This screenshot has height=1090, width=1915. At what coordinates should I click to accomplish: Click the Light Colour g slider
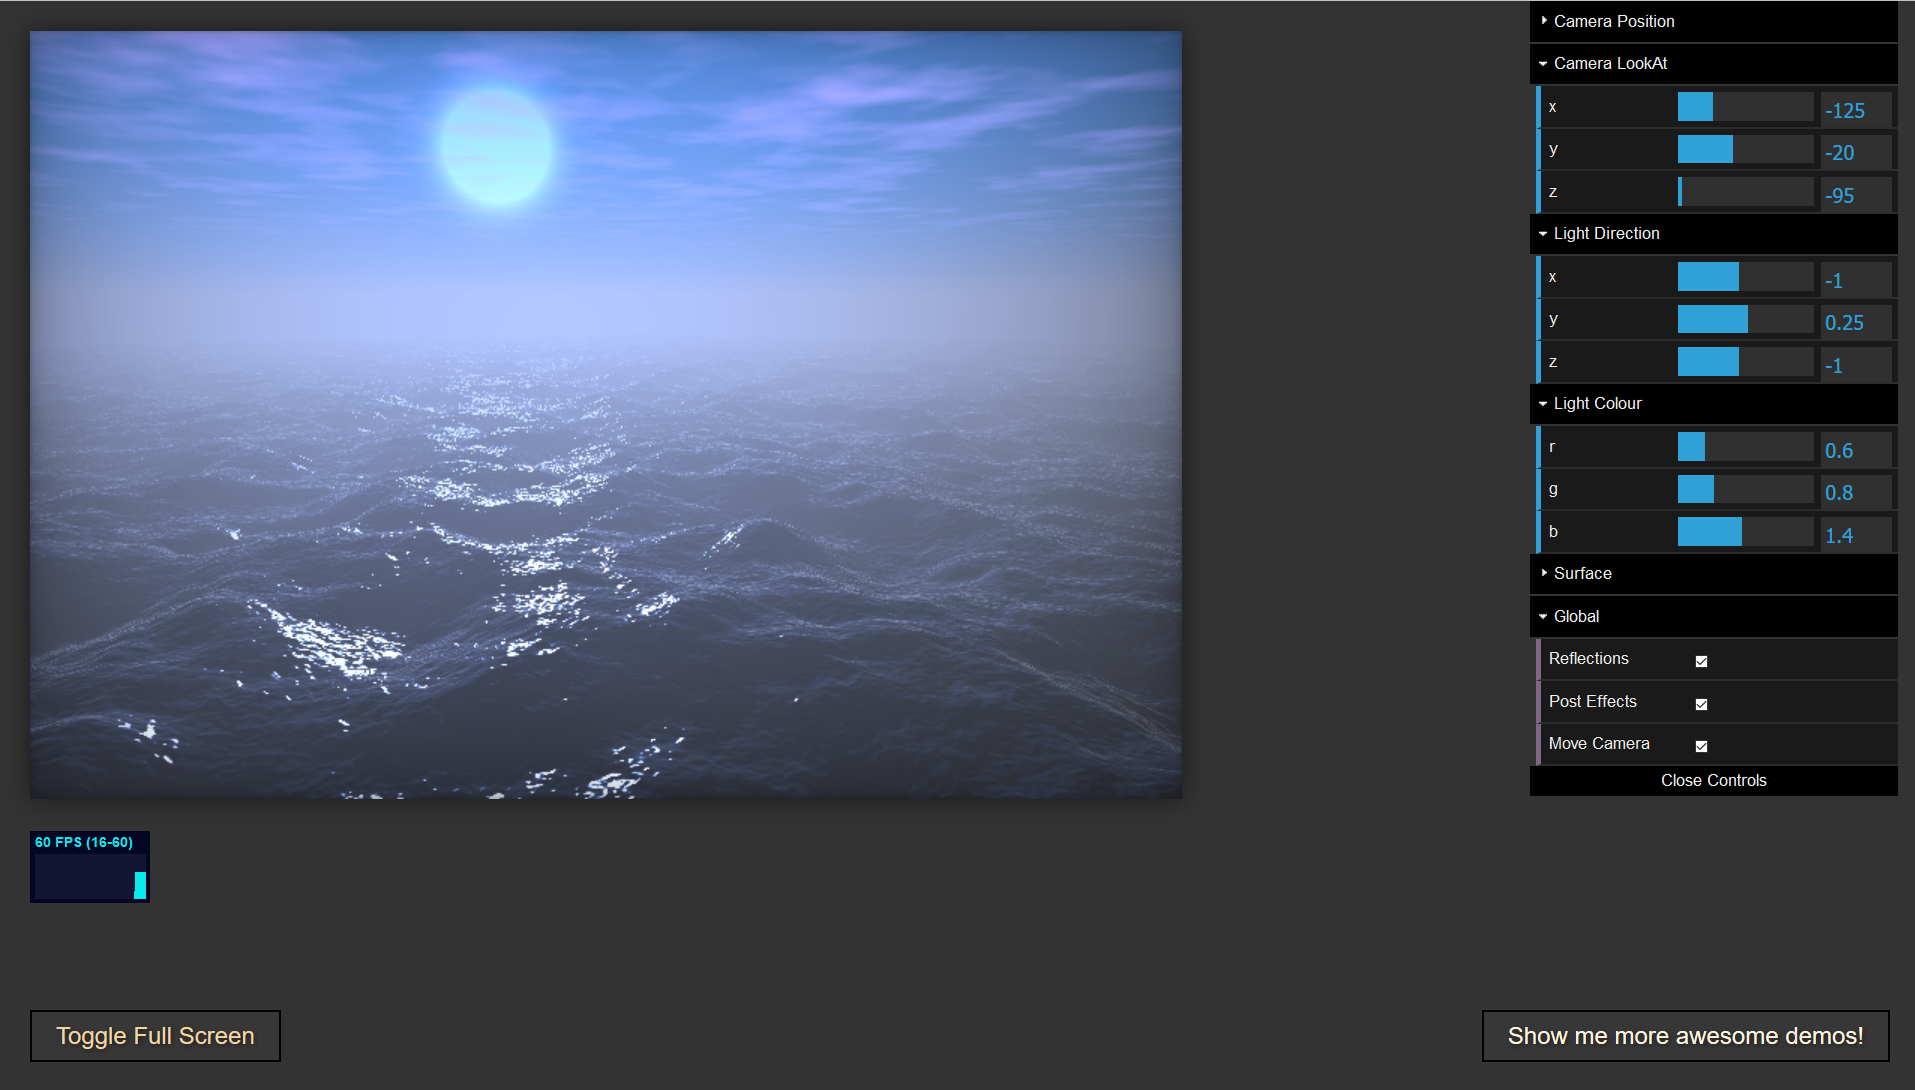point(1745,489)
